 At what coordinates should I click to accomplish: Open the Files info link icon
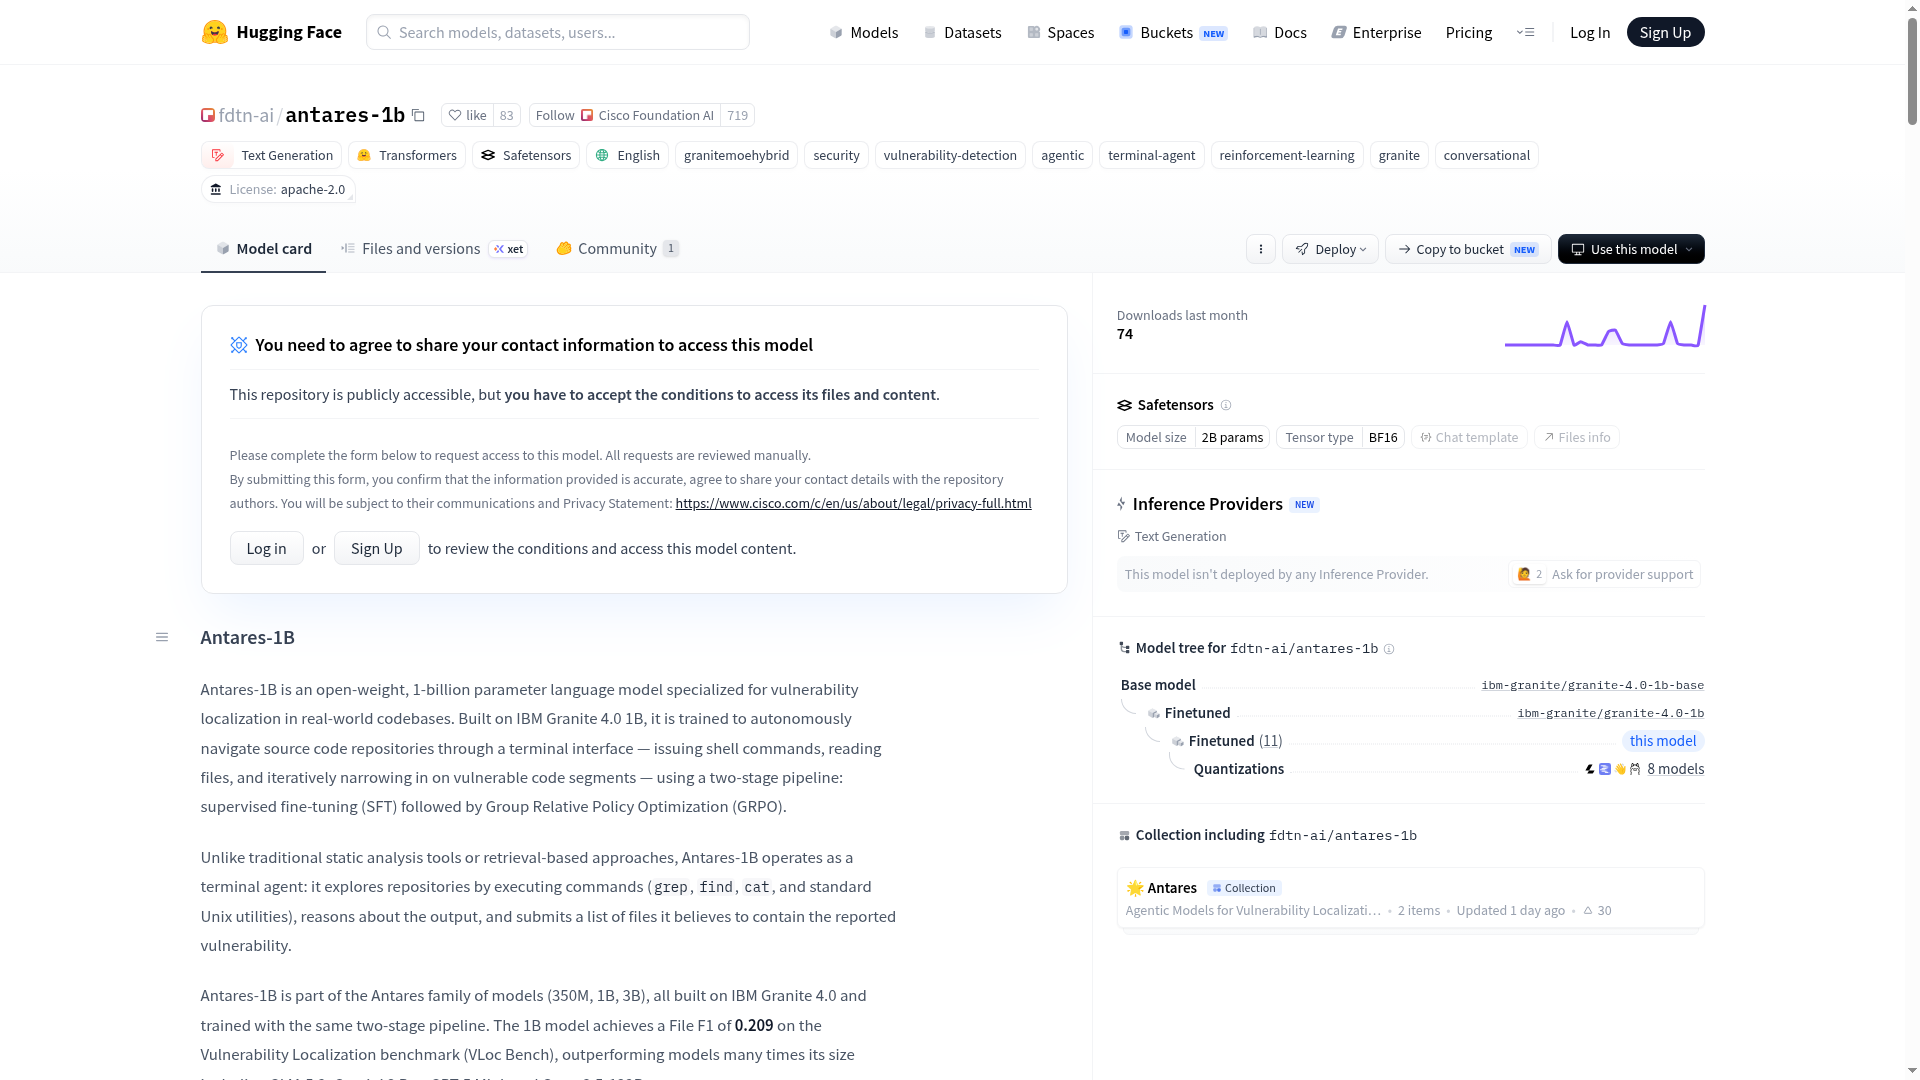coord(1577,437)
